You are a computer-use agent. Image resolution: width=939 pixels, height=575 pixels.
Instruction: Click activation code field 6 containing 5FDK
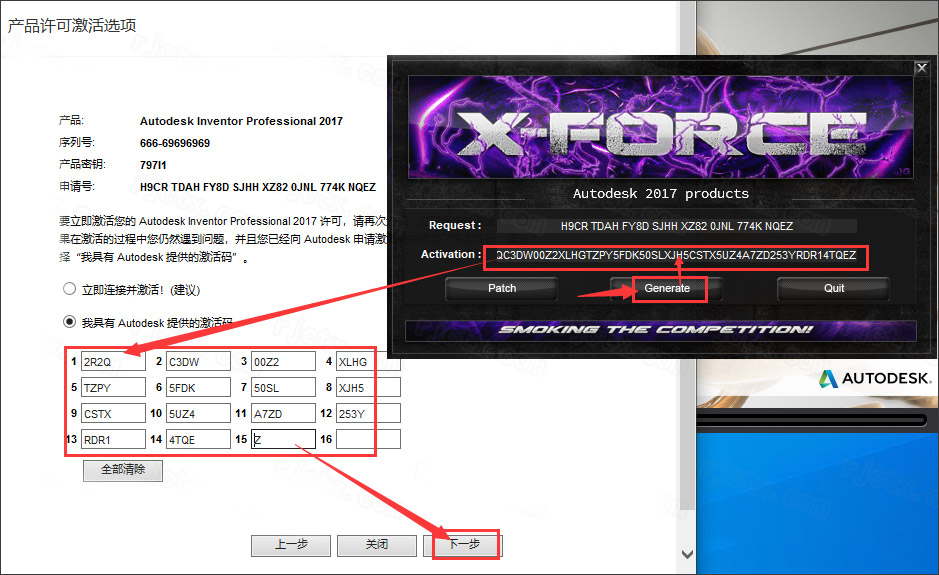[198, 388]
